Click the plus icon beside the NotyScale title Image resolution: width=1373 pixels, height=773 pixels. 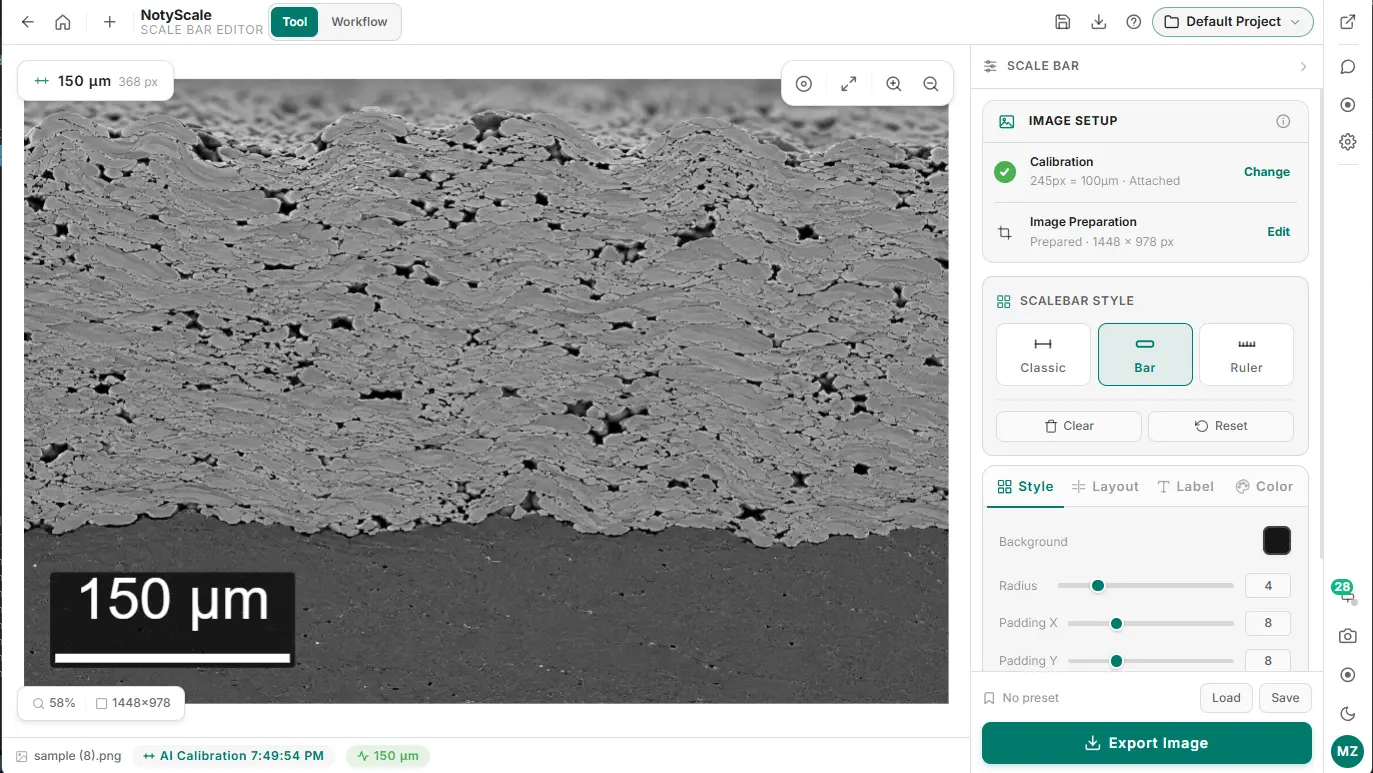[x=110, y=22]
